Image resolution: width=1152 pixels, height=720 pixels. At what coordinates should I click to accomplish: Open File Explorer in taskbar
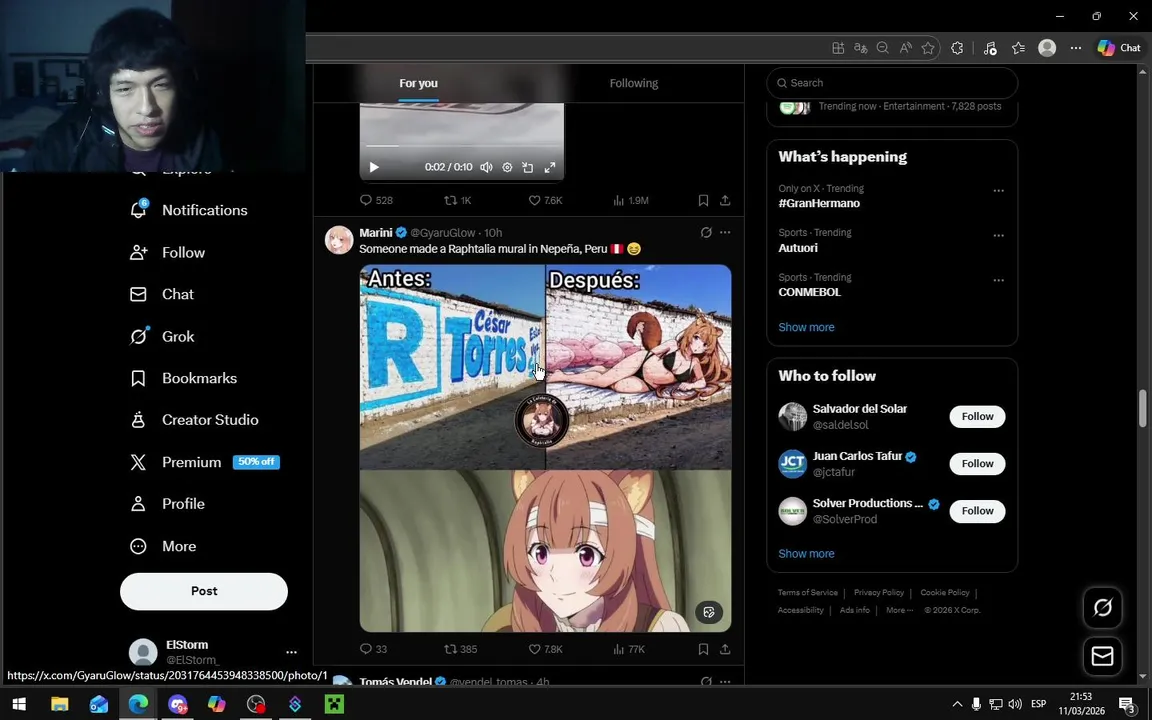[x=59, y=704]
